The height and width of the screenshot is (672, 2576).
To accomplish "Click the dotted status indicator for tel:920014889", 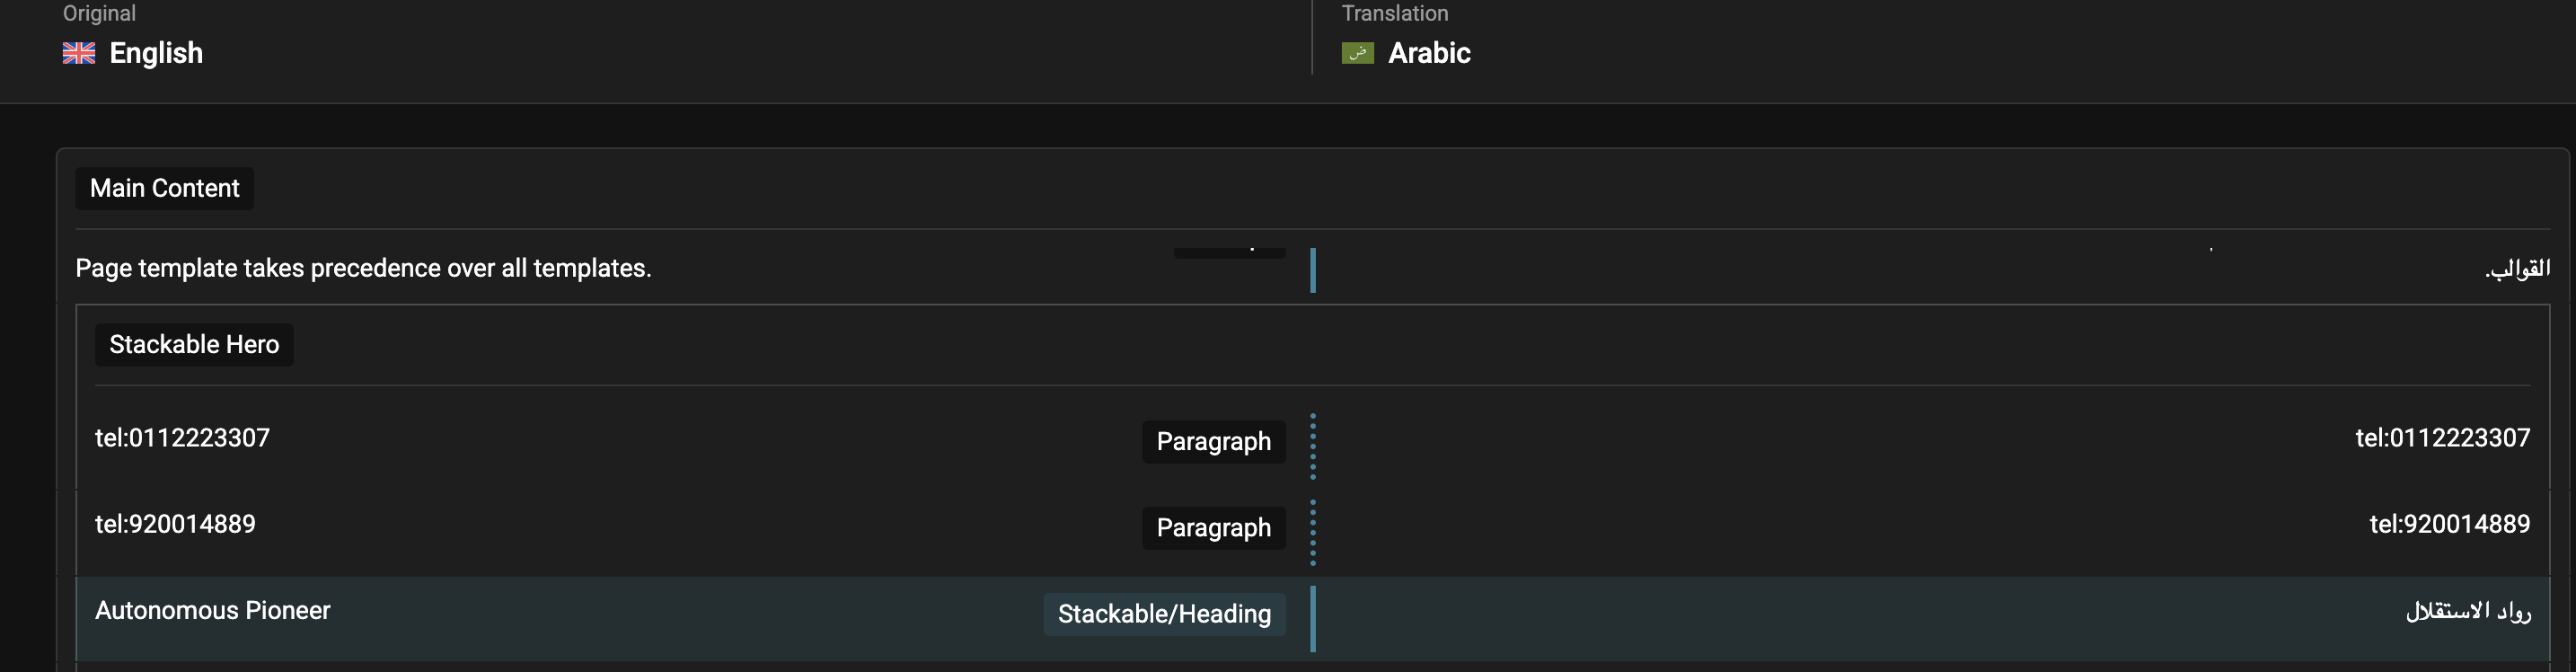I will [1313, 532].
